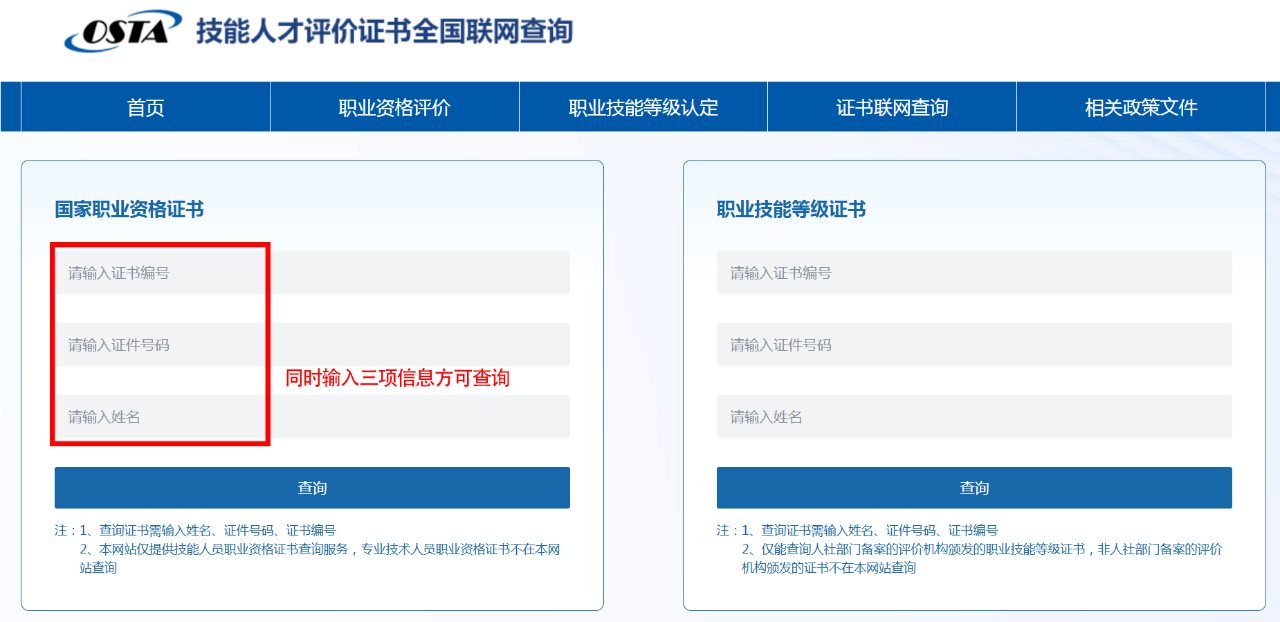Screen dimensions: 1280x622
Task: Click the site title 技能人才评价证书全国联网查询
Action: pos(384,31)
